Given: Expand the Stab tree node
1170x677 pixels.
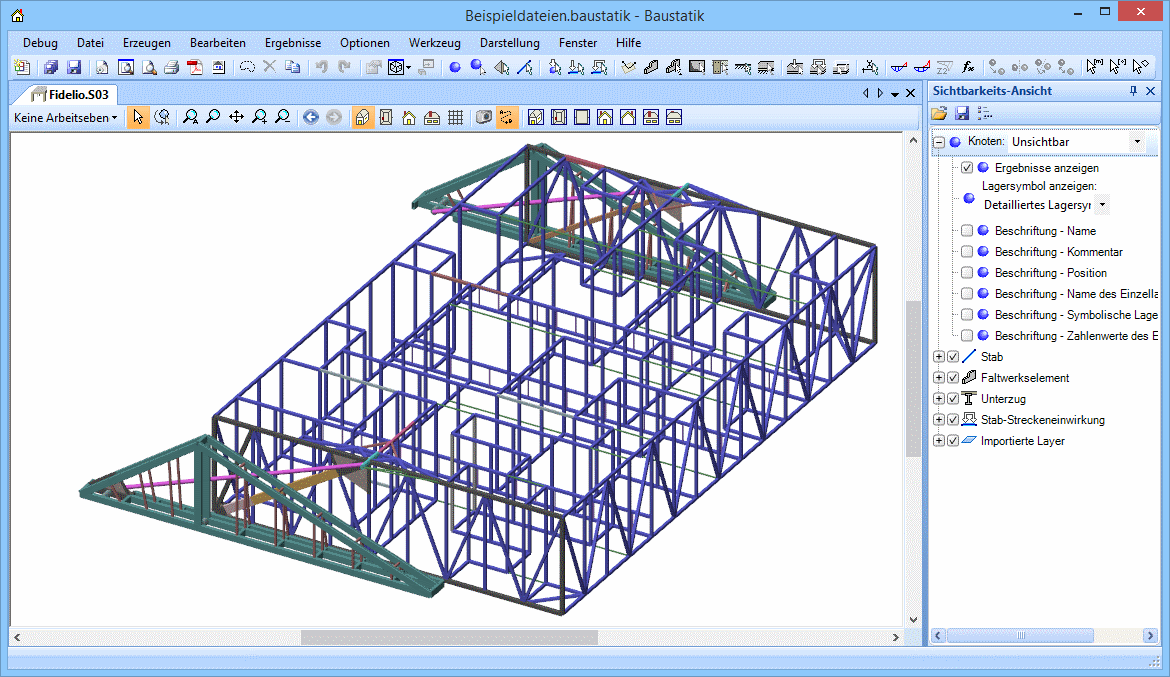Looking at the screenshot, I should point(938,357).
